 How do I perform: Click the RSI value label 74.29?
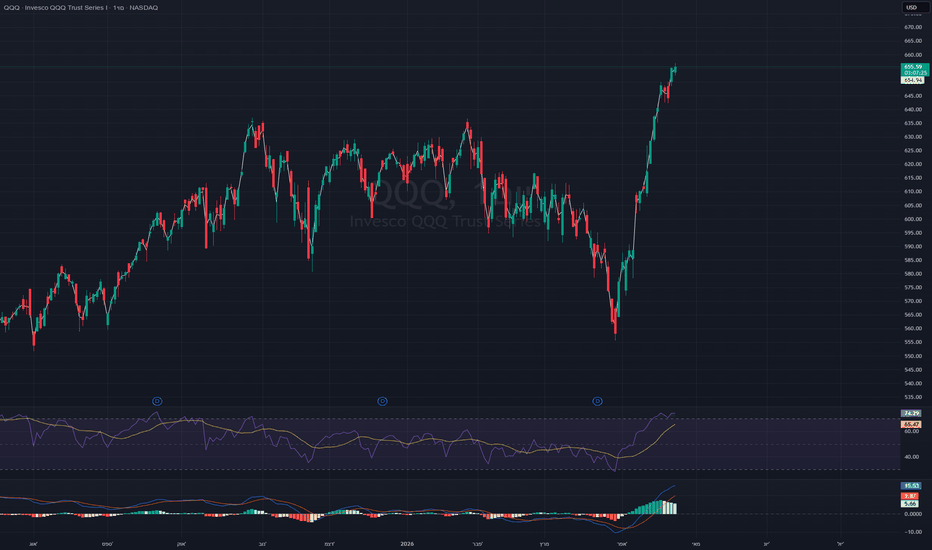tap(912, 413)
